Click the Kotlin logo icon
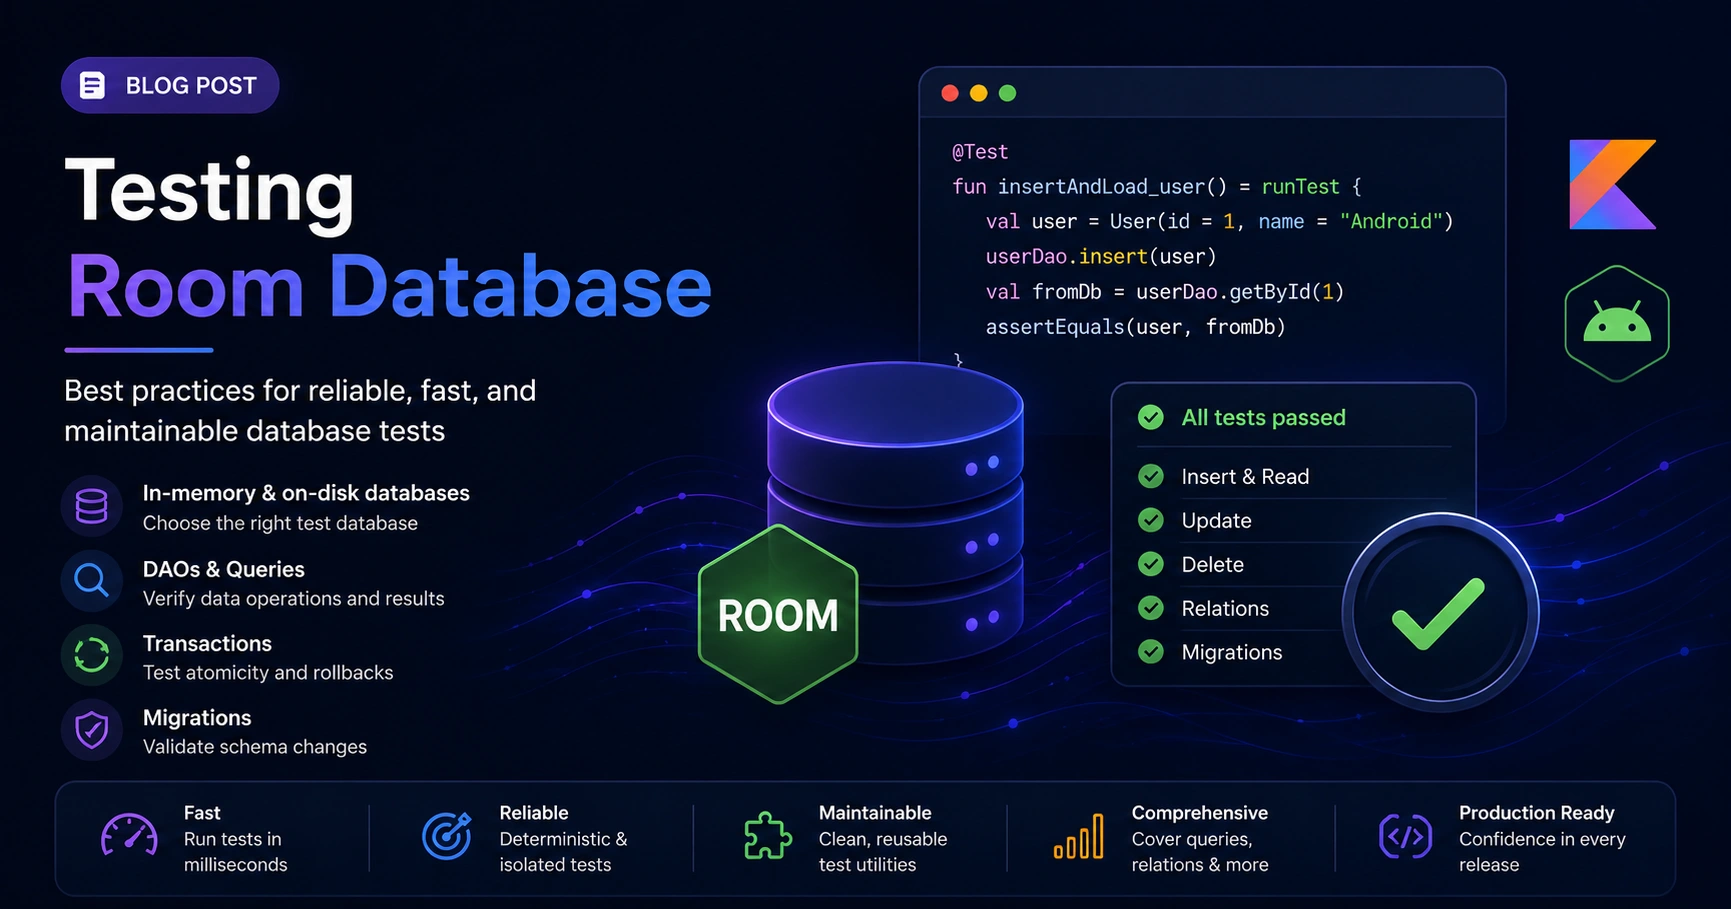1731x909 pixels. 1612,184
